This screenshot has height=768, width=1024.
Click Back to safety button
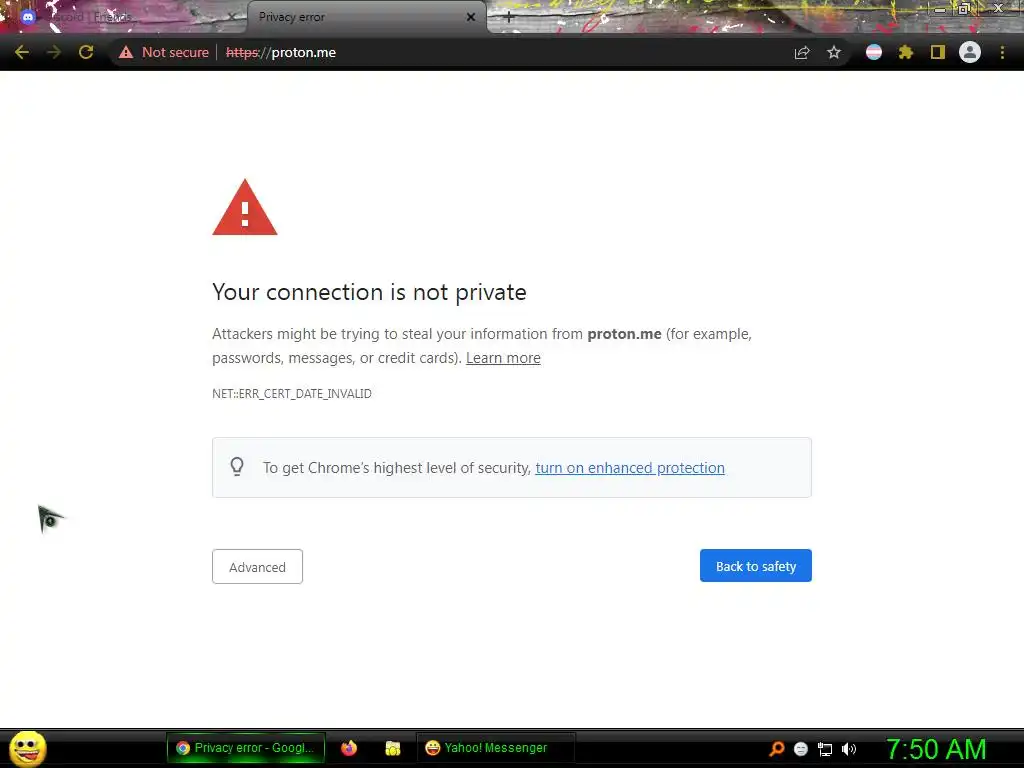(756, 566)
